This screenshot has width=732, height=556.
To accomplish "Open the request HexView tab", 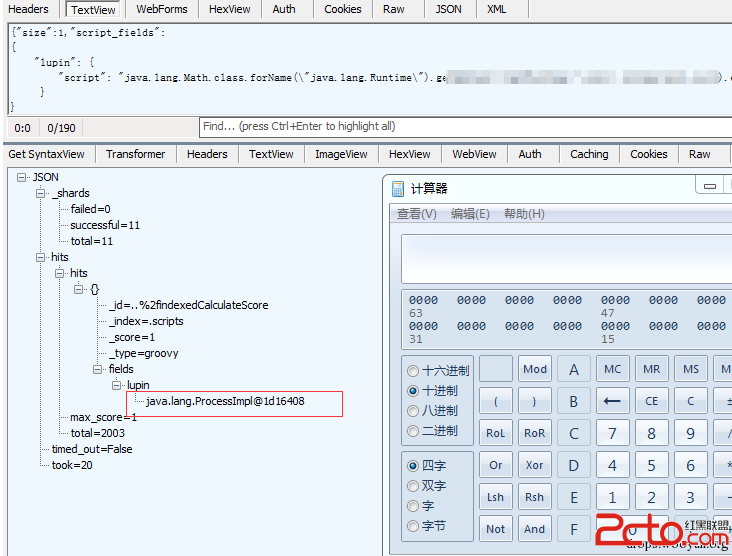I will 230,9.
